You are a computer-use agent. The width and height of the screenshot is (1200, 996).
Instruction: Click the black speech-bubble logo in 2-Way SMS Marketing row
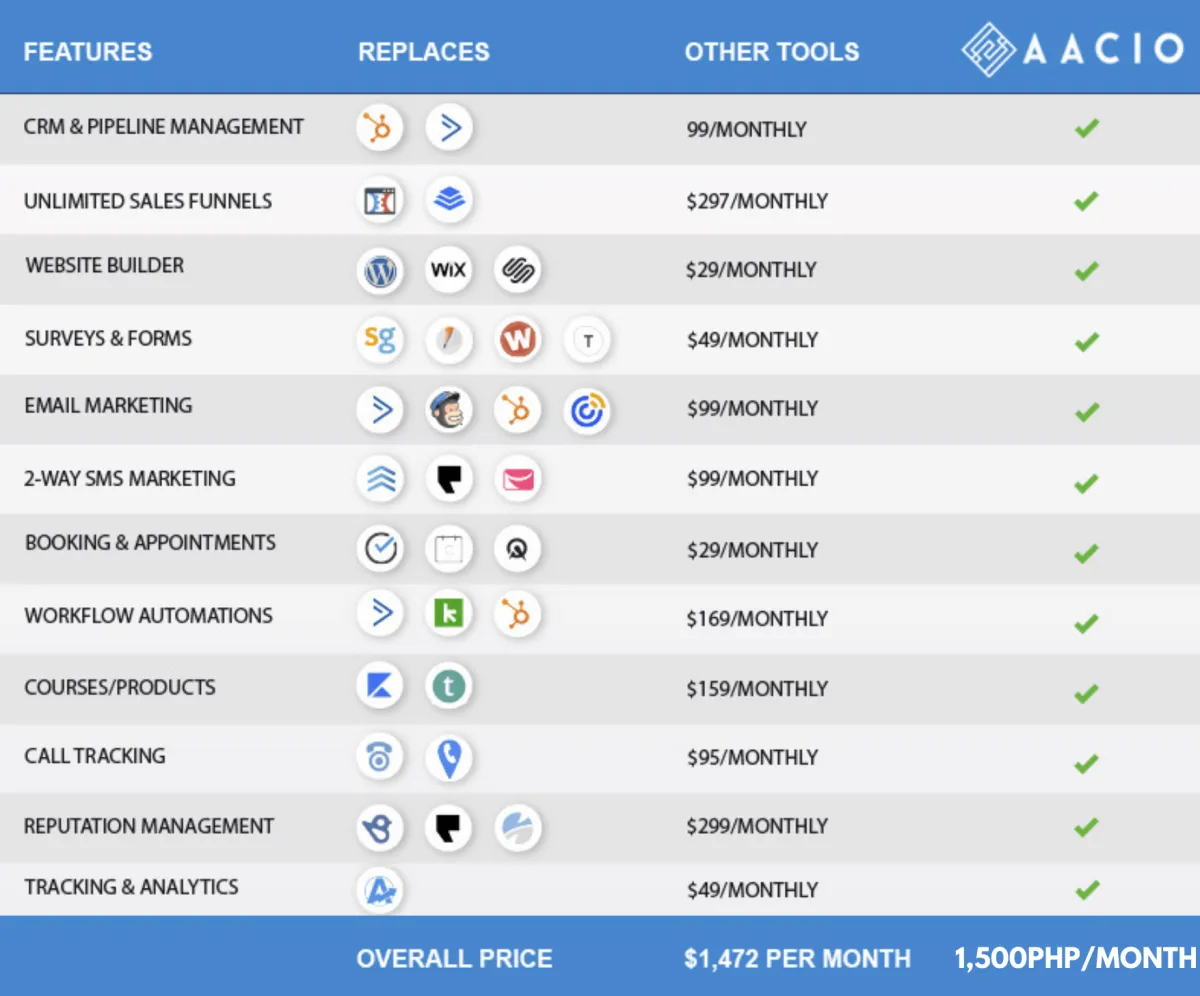click(449, 480)
